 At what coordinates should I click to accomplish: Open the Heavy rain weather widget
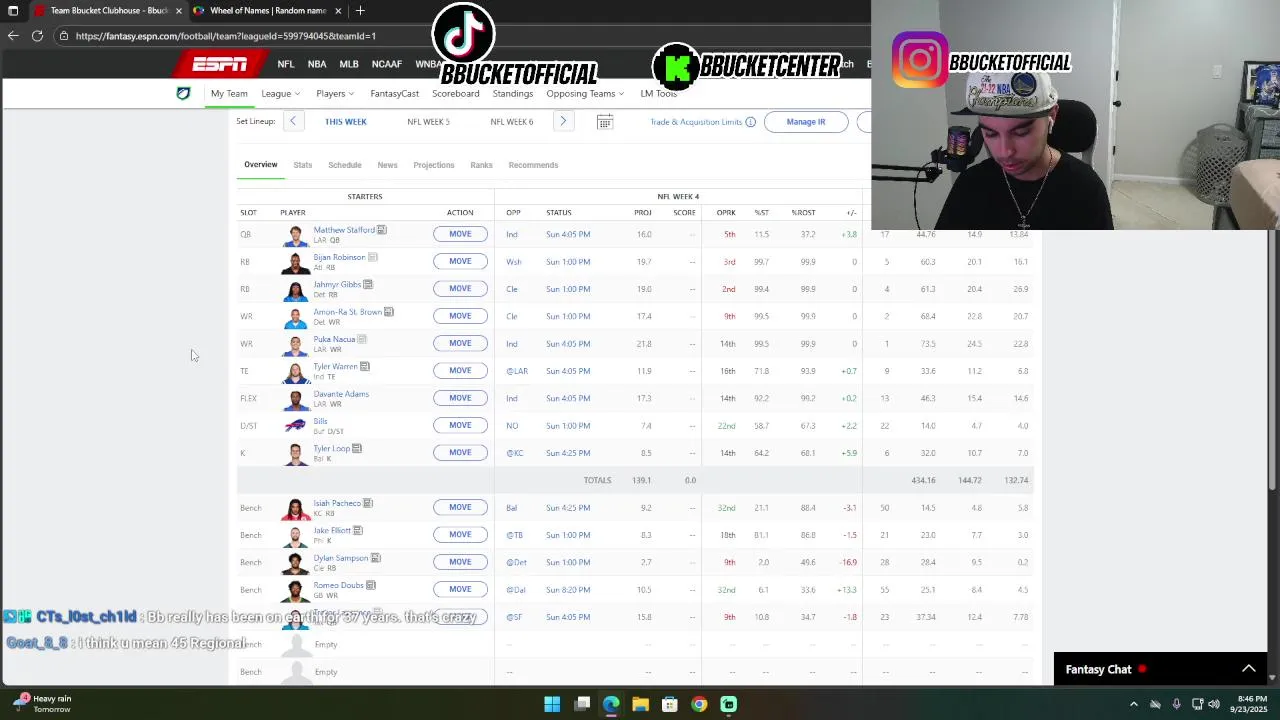42,704
